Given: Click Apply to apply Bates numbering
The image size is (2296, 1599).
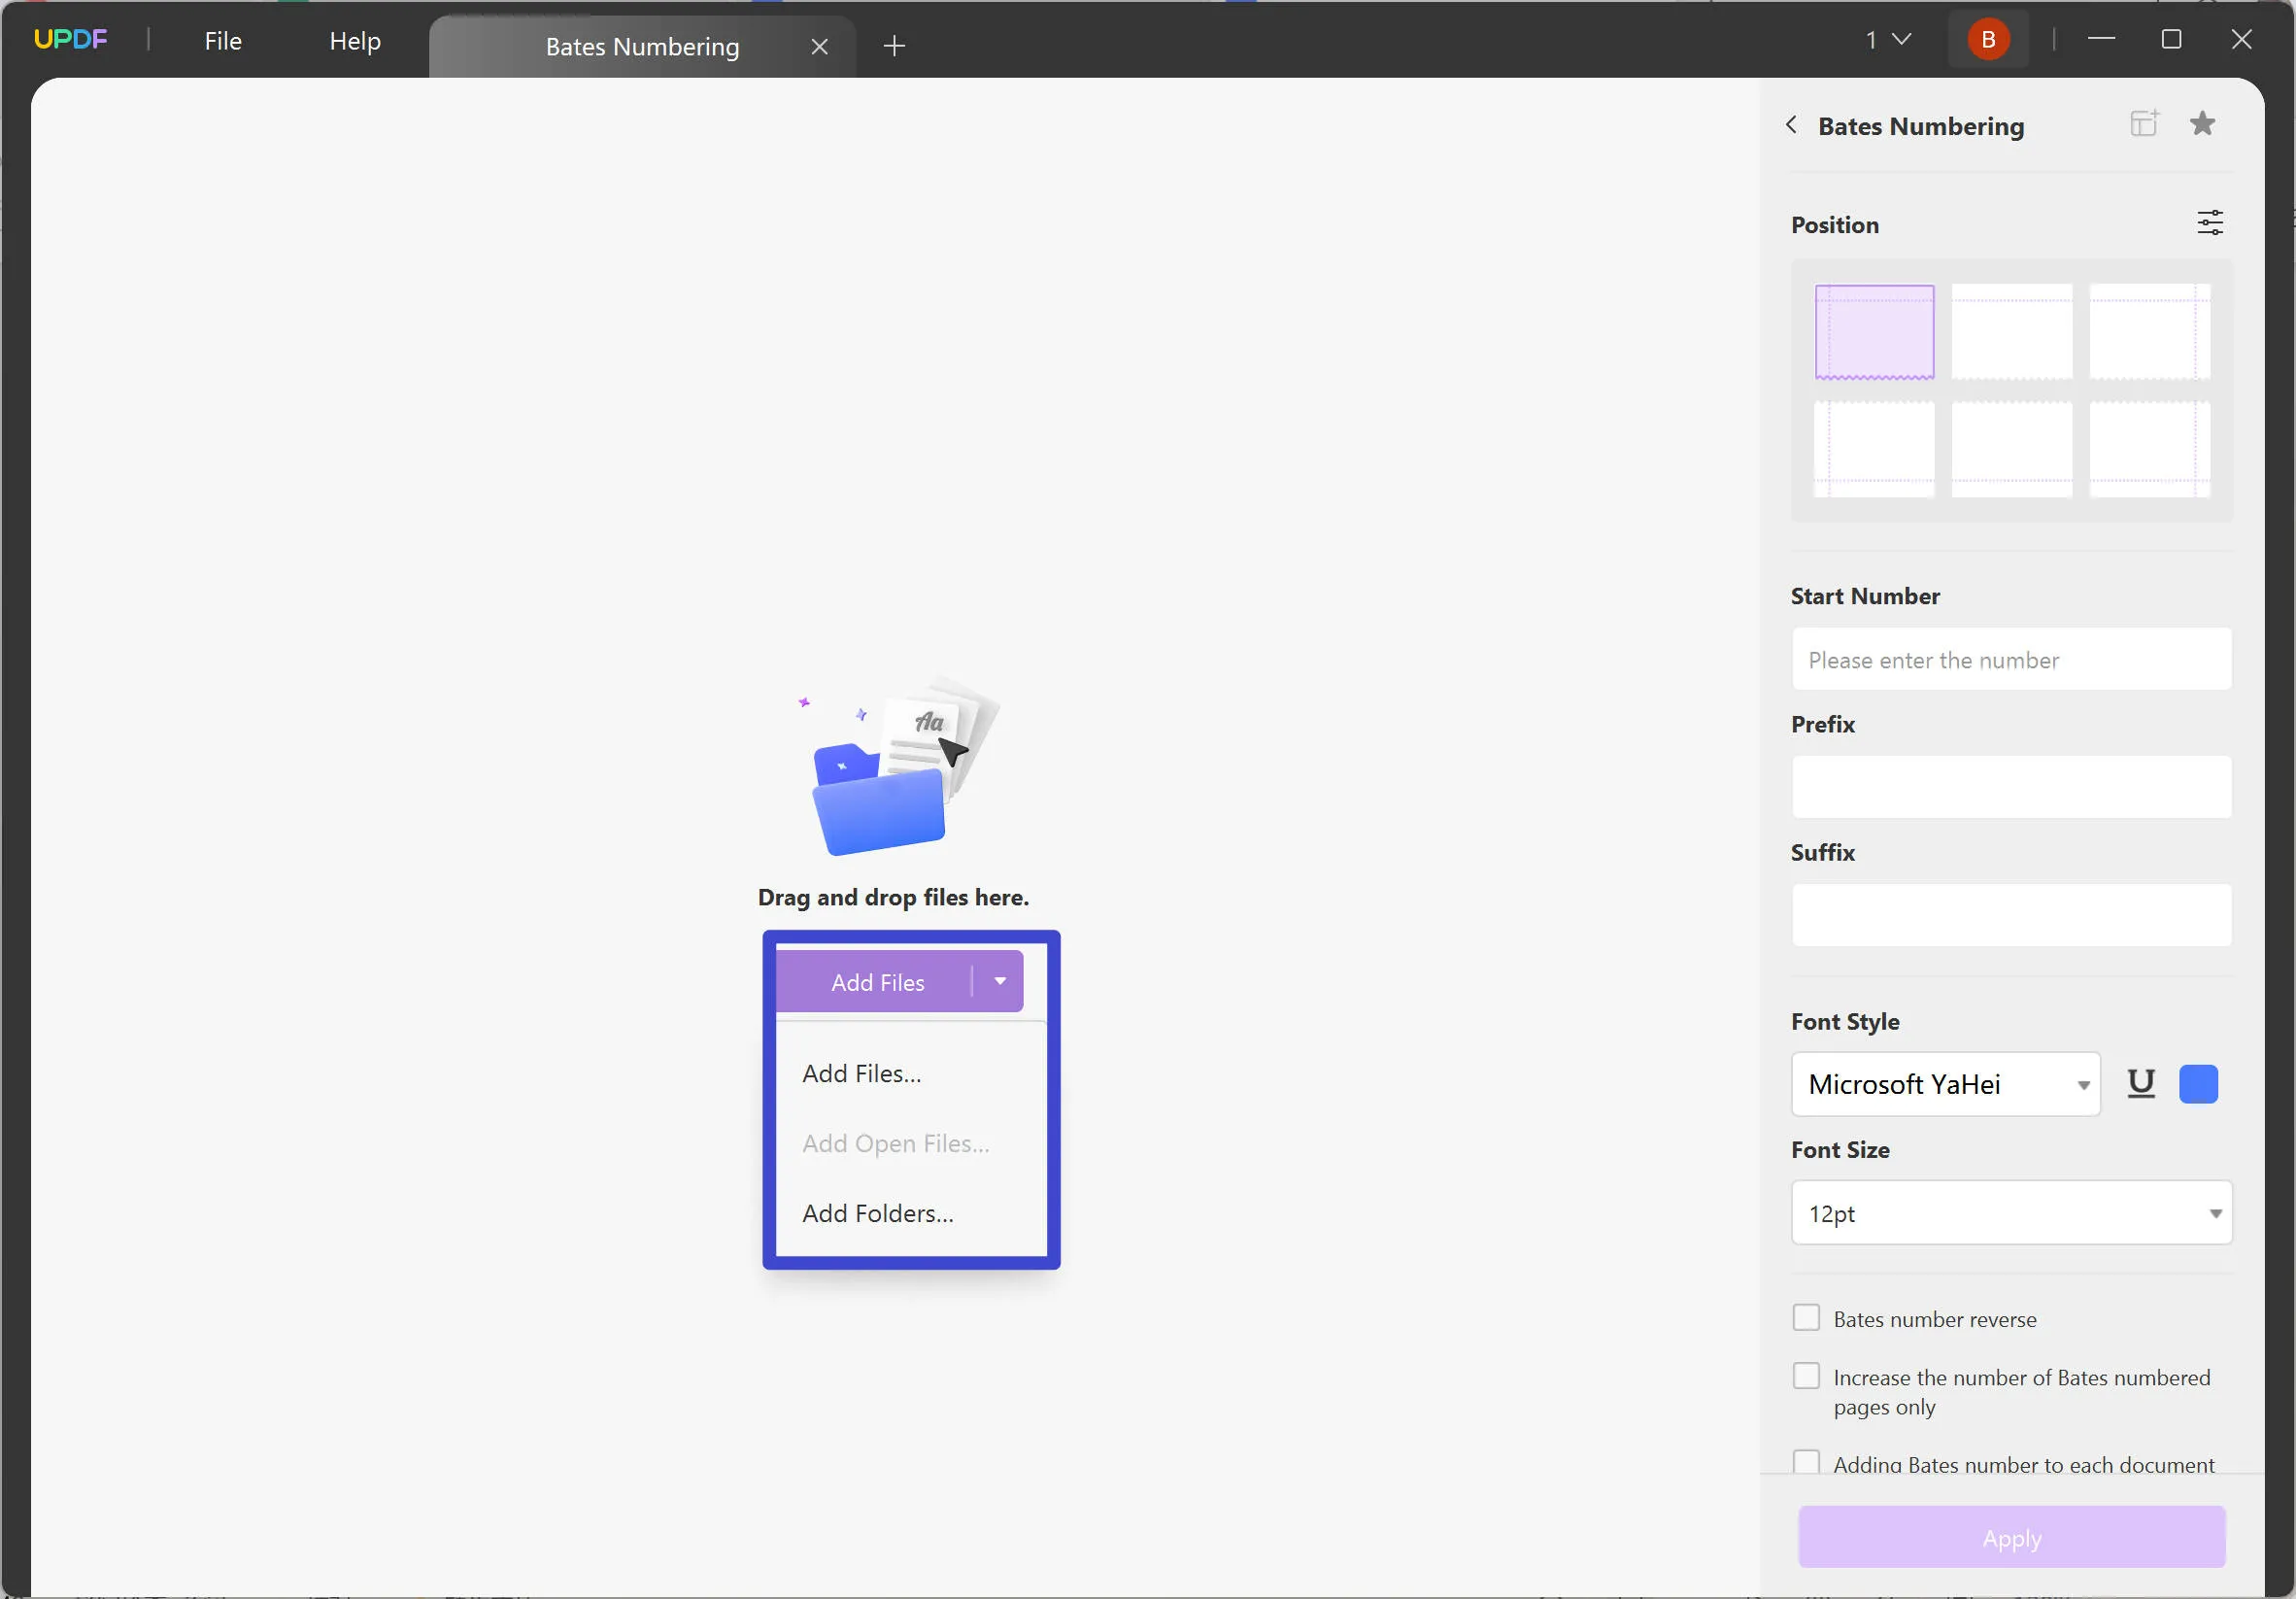Looking at the screenshot, I should [x=2011, y=1538].
